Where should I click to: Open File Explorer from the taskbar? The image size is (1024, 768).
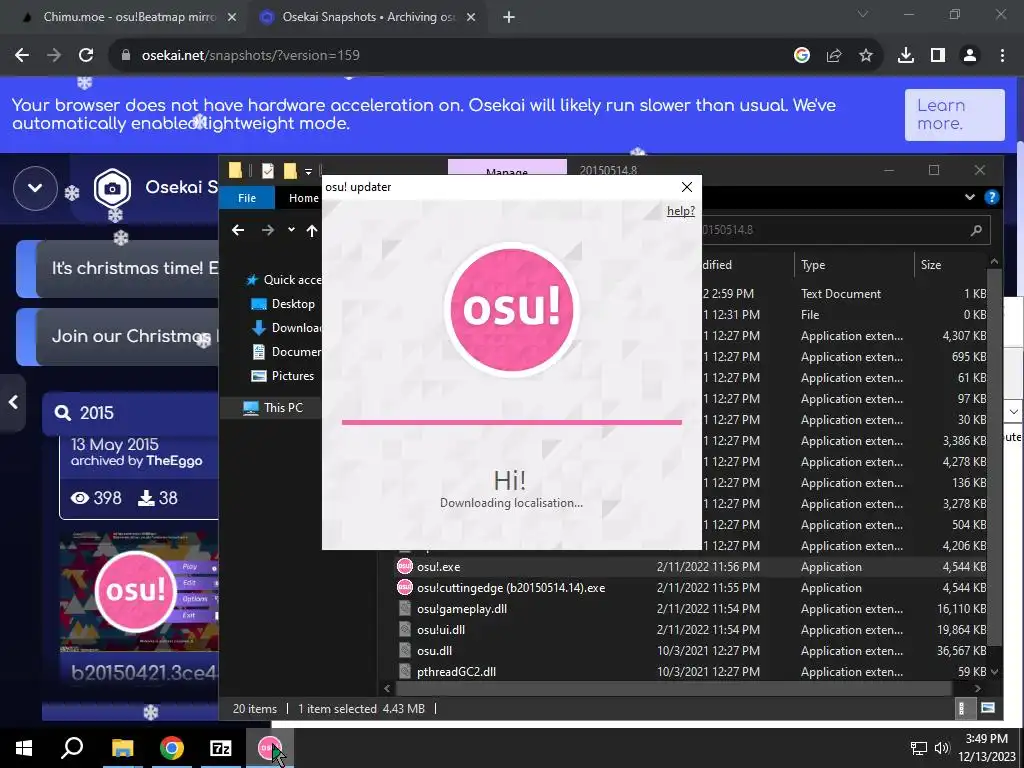[122, 748]
